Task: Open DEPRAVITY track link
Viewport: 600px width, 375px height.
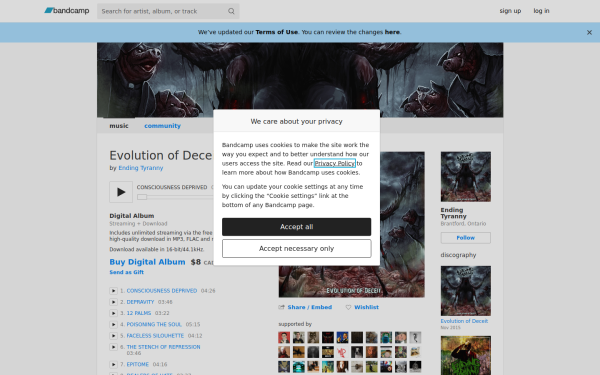Action: click(140, 302)
